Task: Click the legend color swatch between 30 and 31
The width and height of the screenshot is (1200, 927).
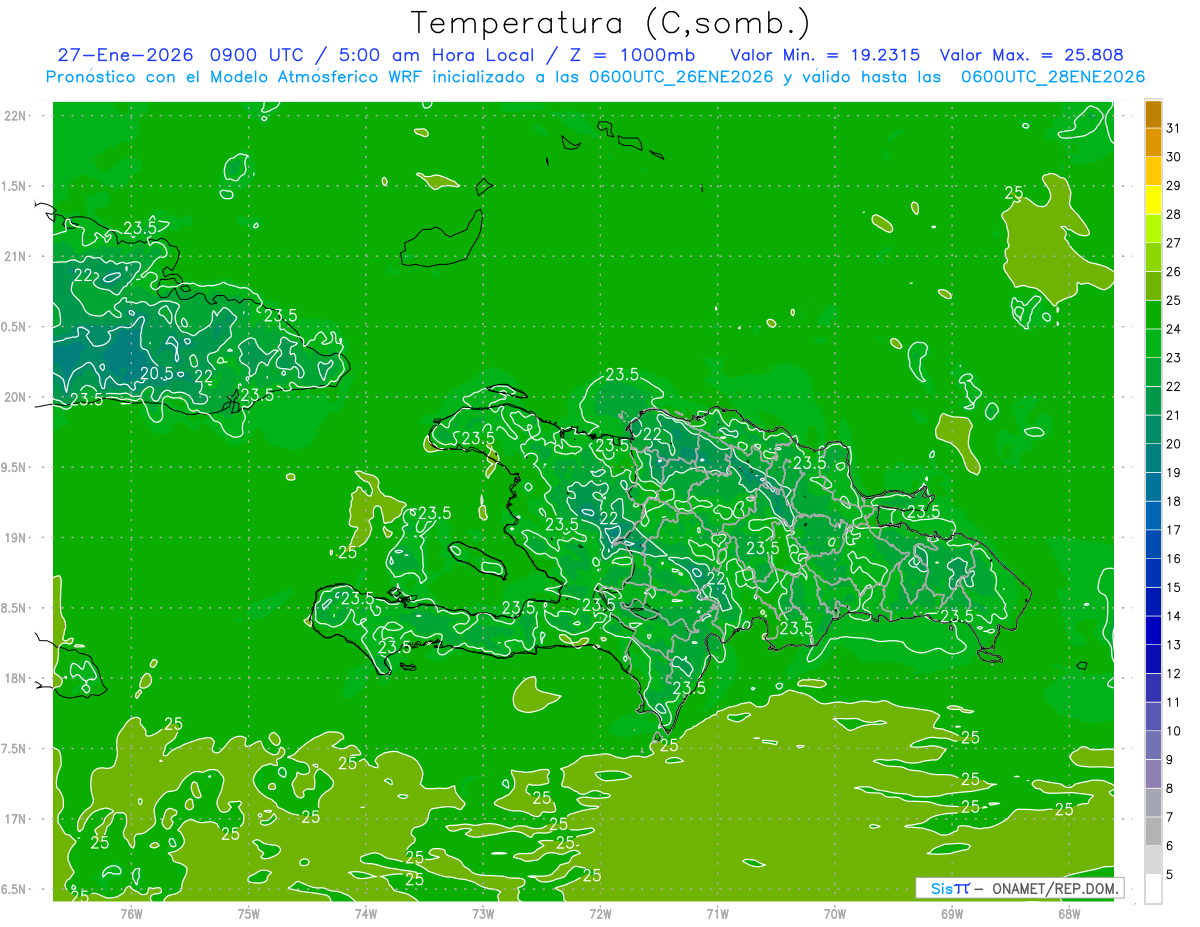Action: coord(1153,143)
